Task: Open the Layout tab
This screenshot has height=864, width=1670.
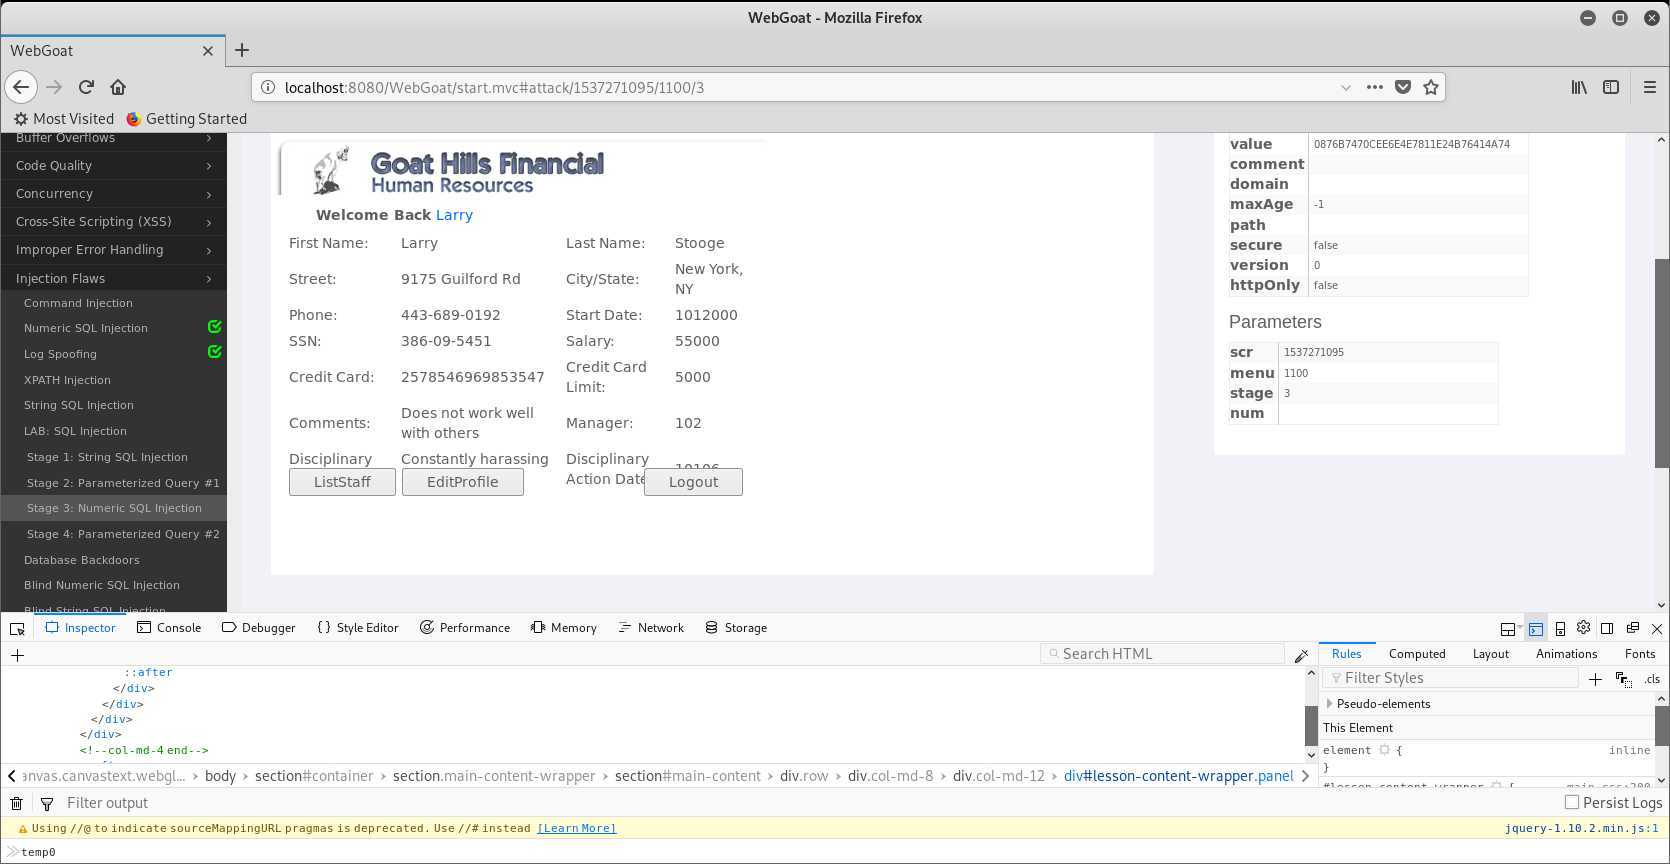Action: coord(1490,654)
